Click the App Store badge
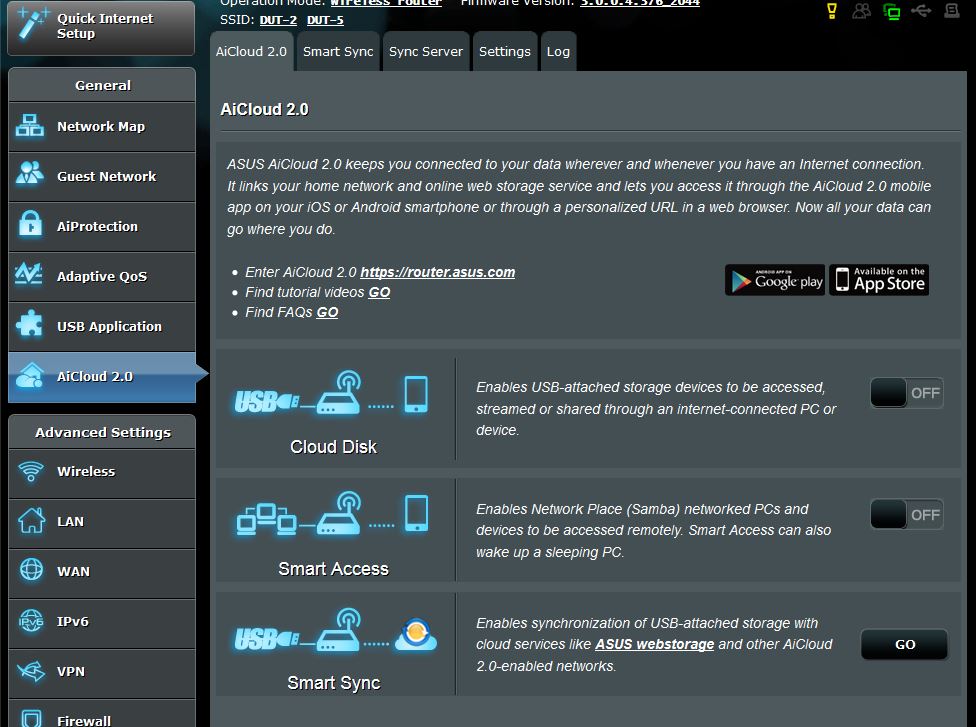This screenshot has width=976, height=727. pyautogui.click(x=879, y=280)
